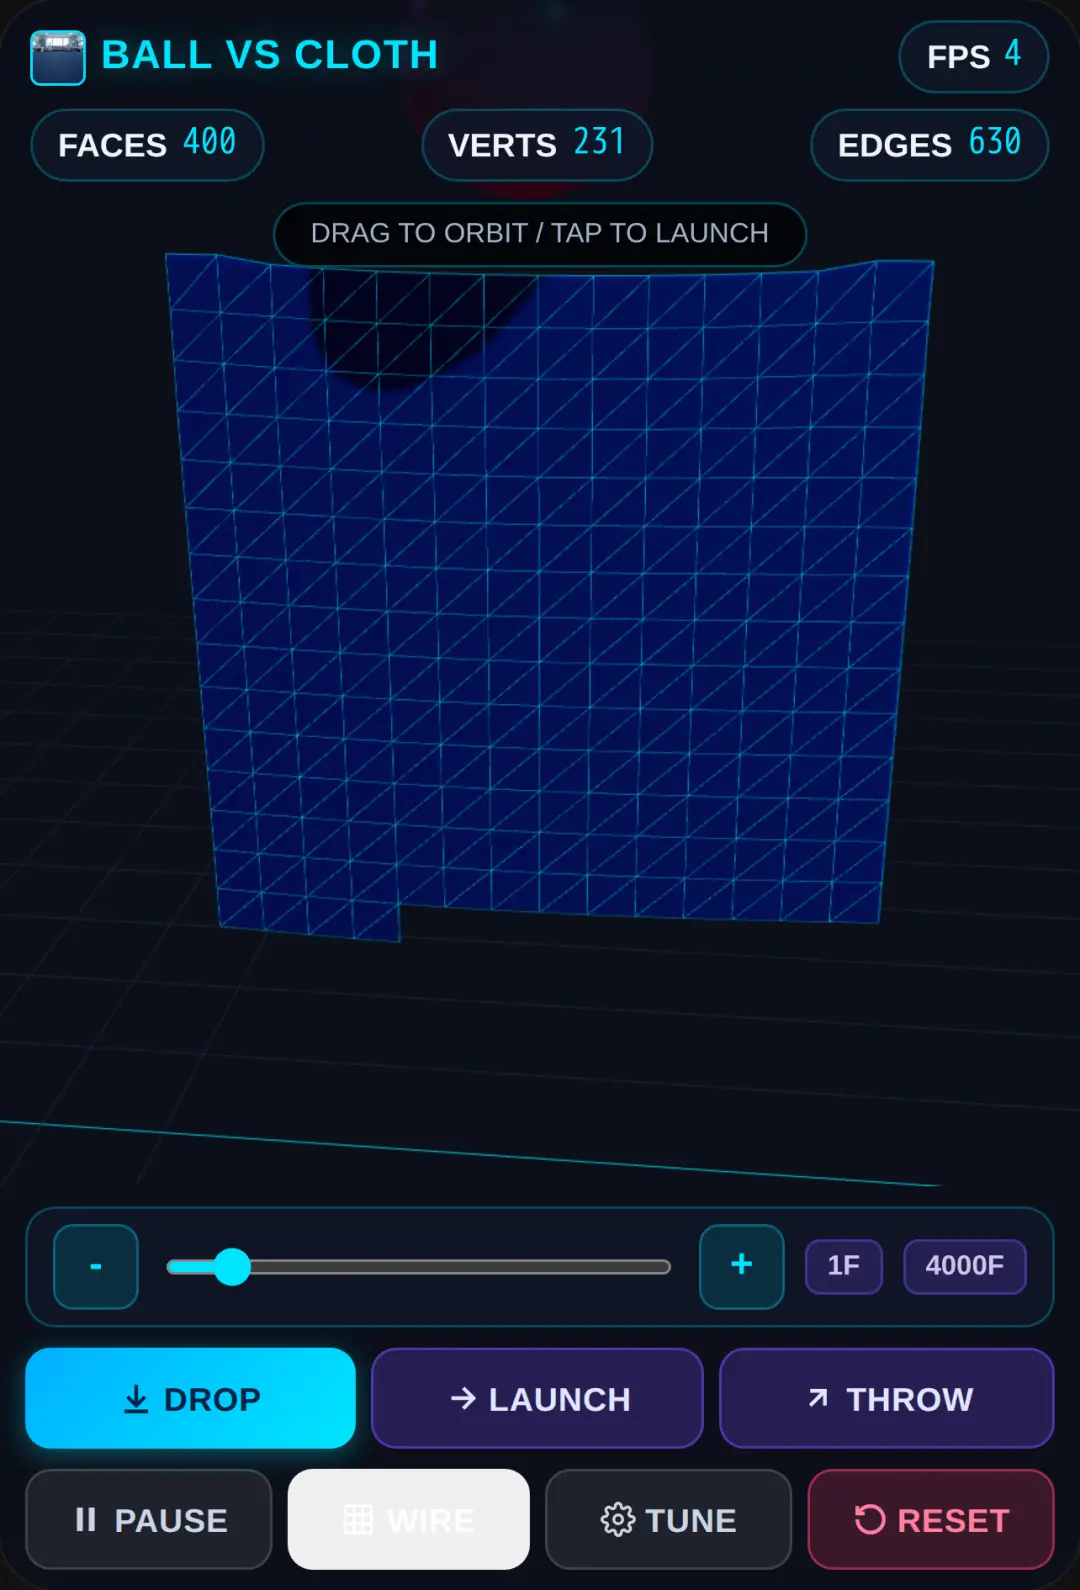Decrease value with the minus button
The width and height of the screenshot is (1080, 1590).
tap(96, 1266)
